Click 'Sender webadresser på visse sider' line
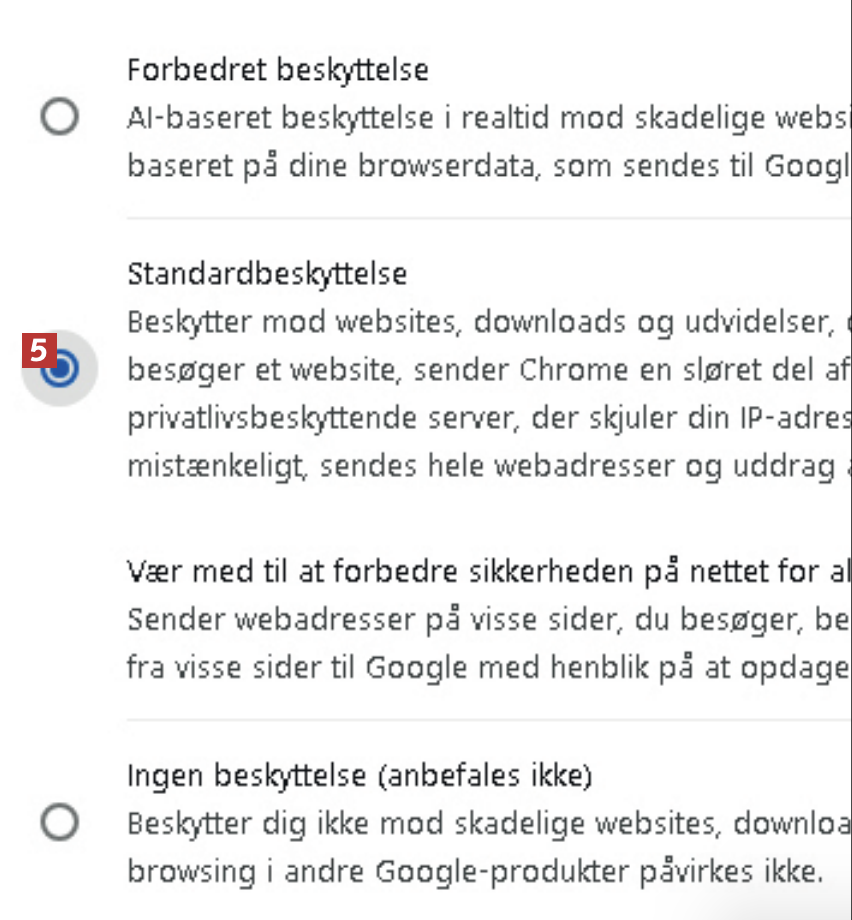This screenshot has height=920, width=852. pyautogui.click(x=480, y=620)
